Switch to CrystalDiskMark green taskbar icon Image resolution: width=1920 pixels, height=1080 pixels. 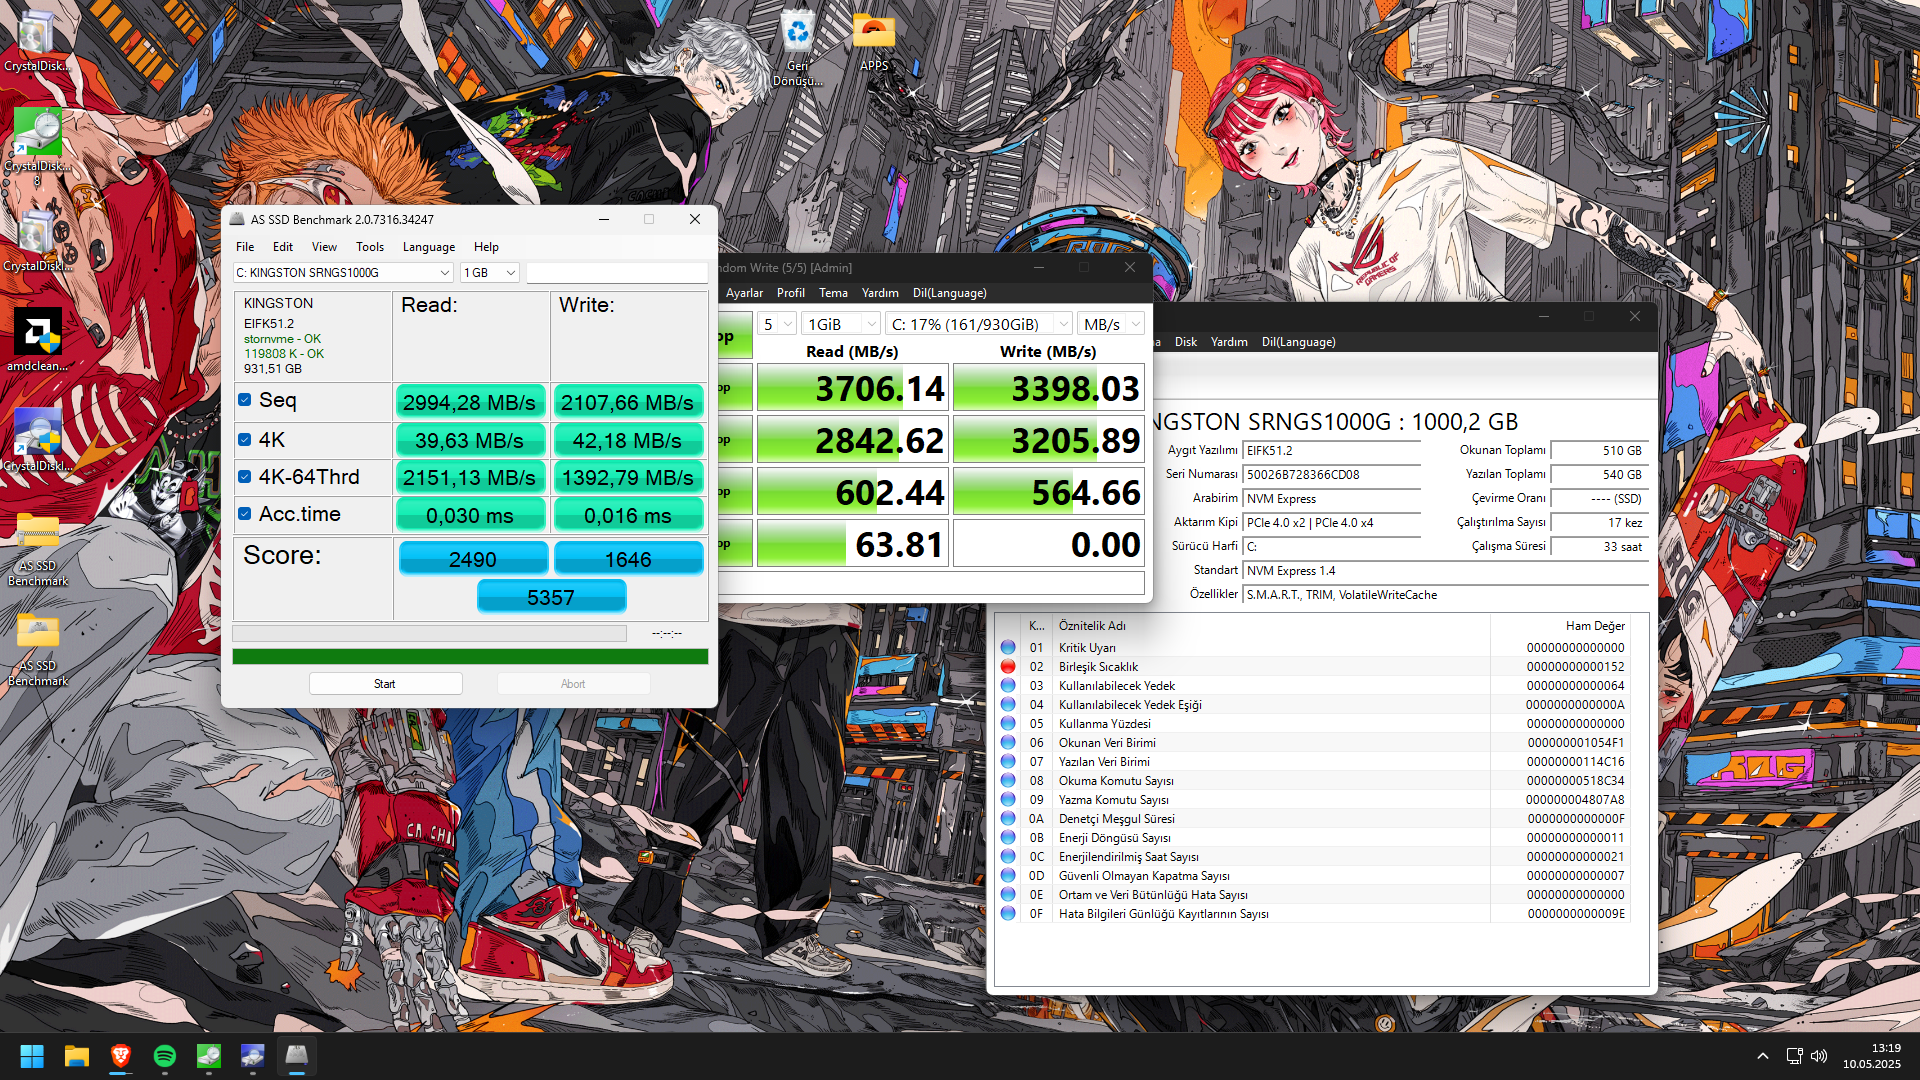click(209, 1056)
